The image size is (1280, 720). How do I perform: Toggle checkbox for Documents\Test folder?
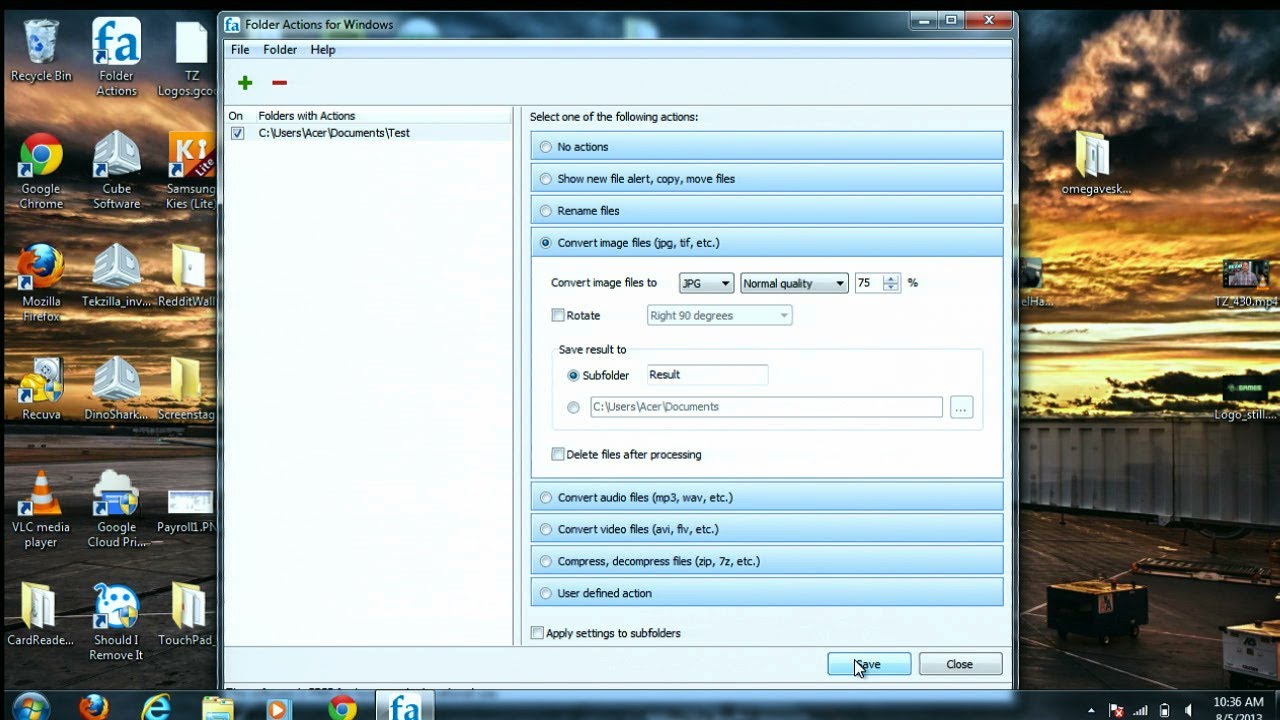237,133
